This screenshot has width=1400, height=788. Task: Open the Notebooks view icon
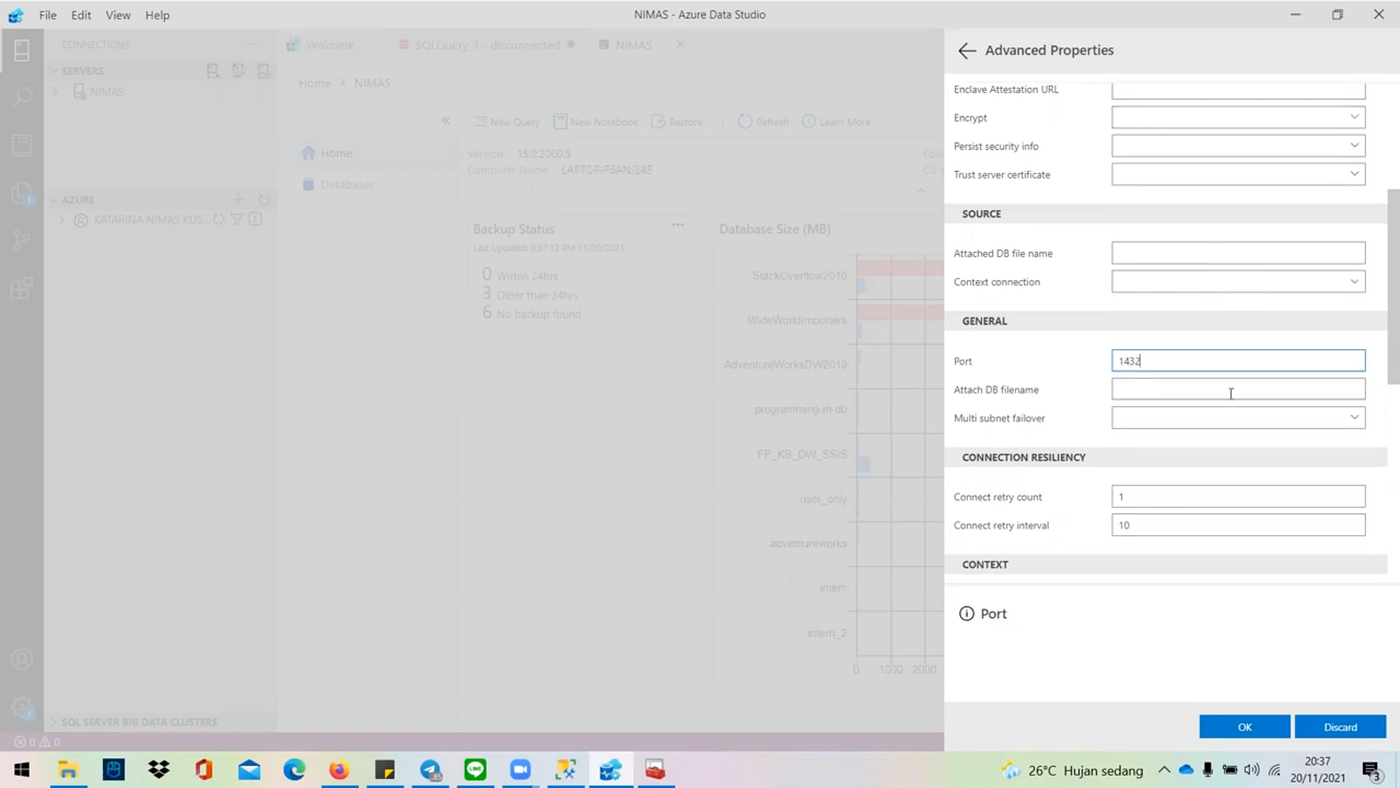(x=22, y=143)
